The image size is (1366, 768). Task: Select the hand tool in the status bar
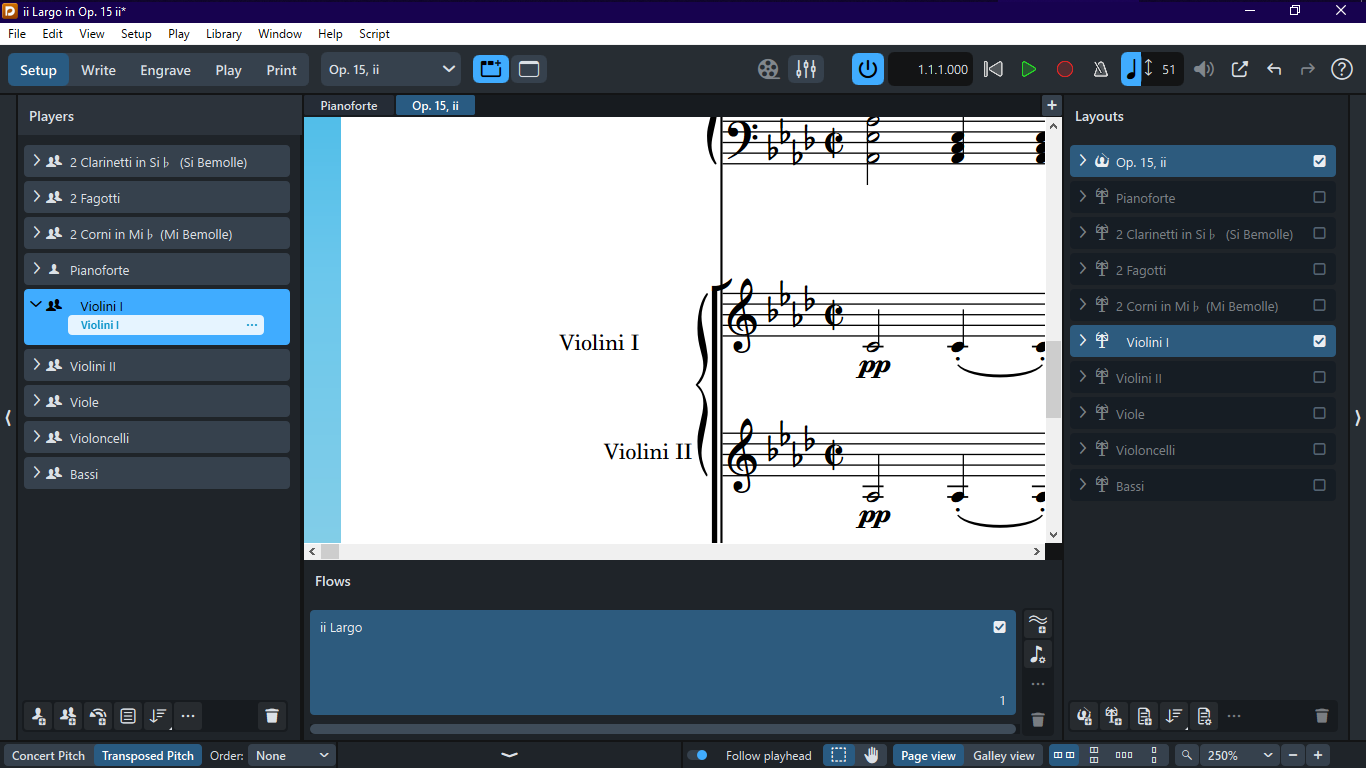click(x=871, y=755)
